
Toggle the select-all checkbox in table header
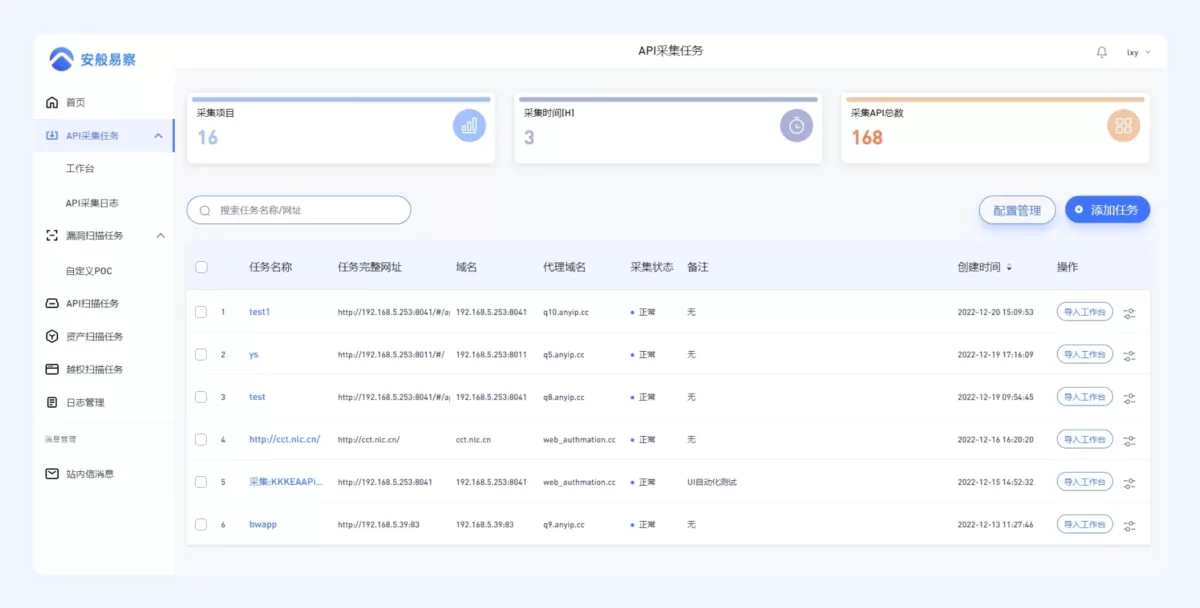point(201,267)
